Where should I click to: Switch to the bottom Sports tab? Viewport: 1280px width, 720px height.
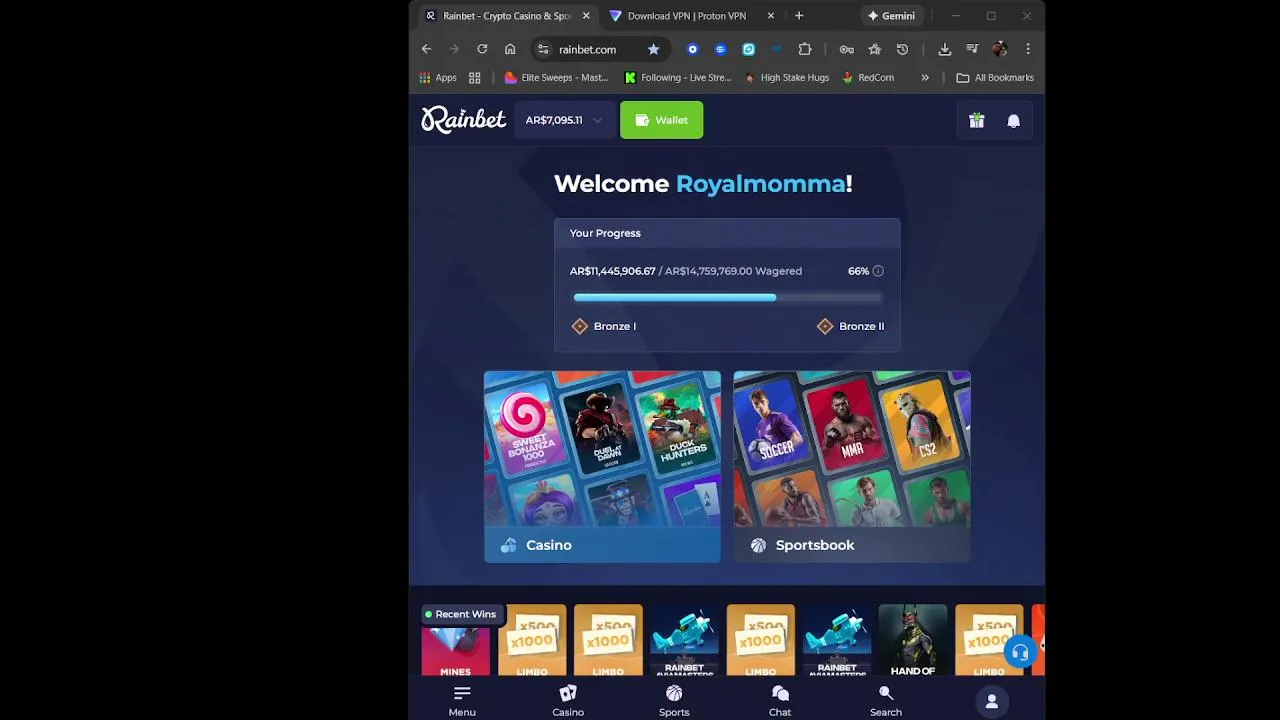pos(674,701)
